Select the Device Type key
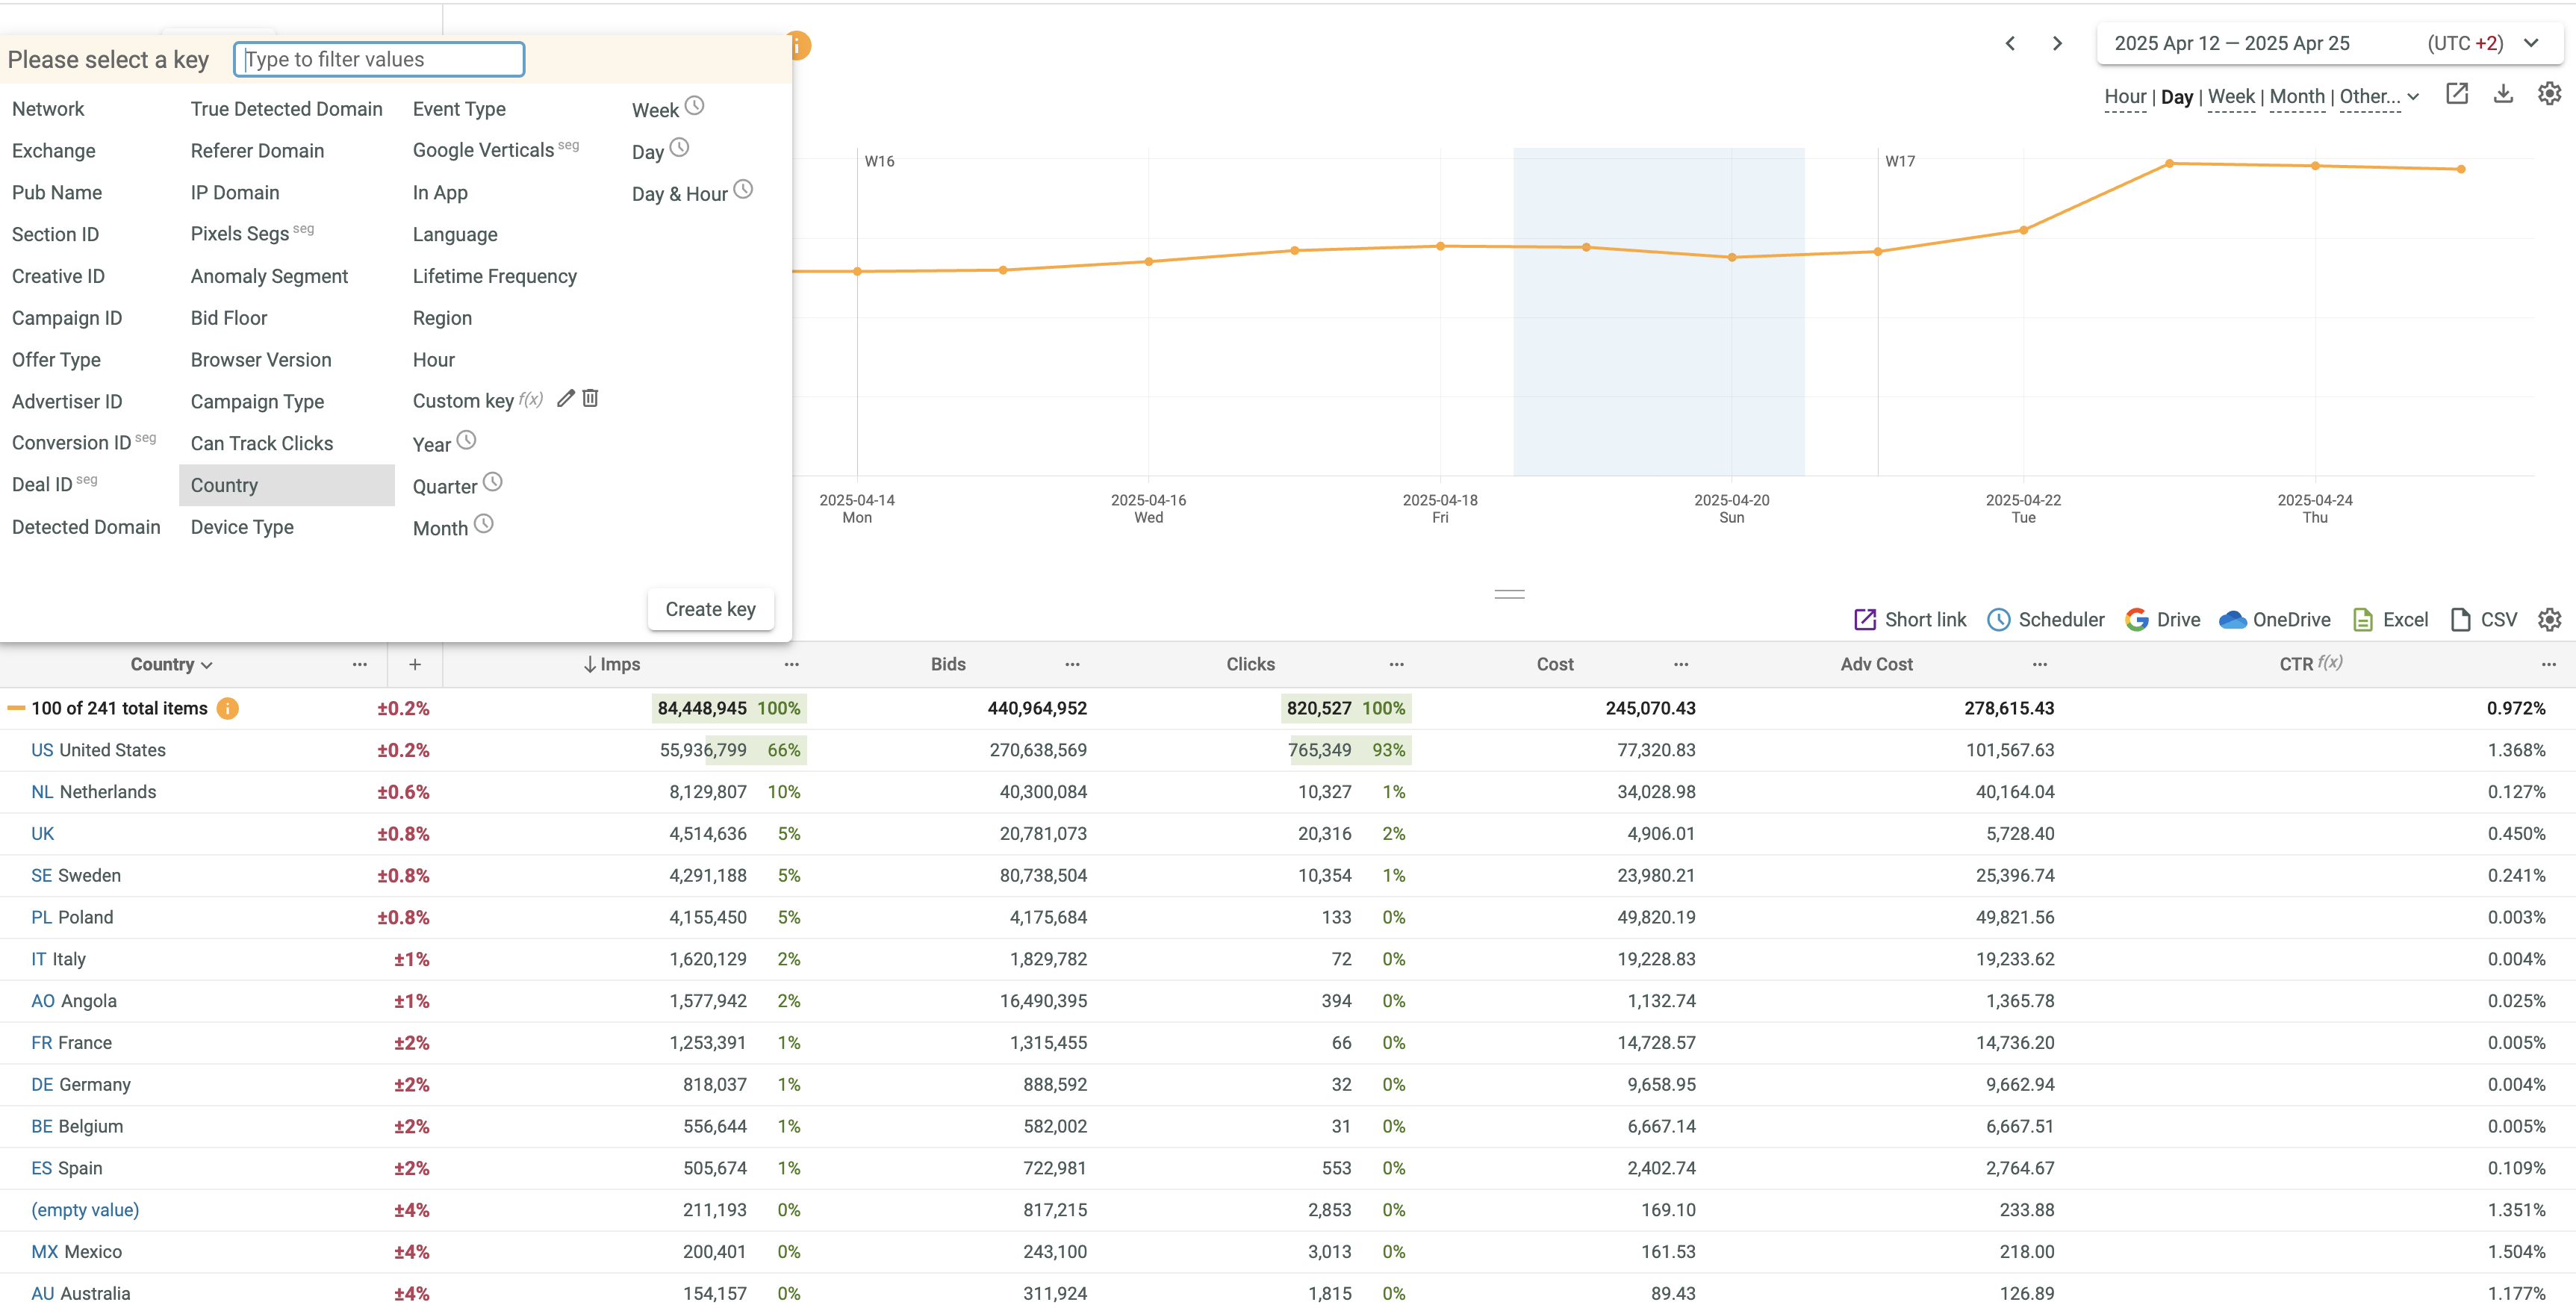 pos(242,527)
